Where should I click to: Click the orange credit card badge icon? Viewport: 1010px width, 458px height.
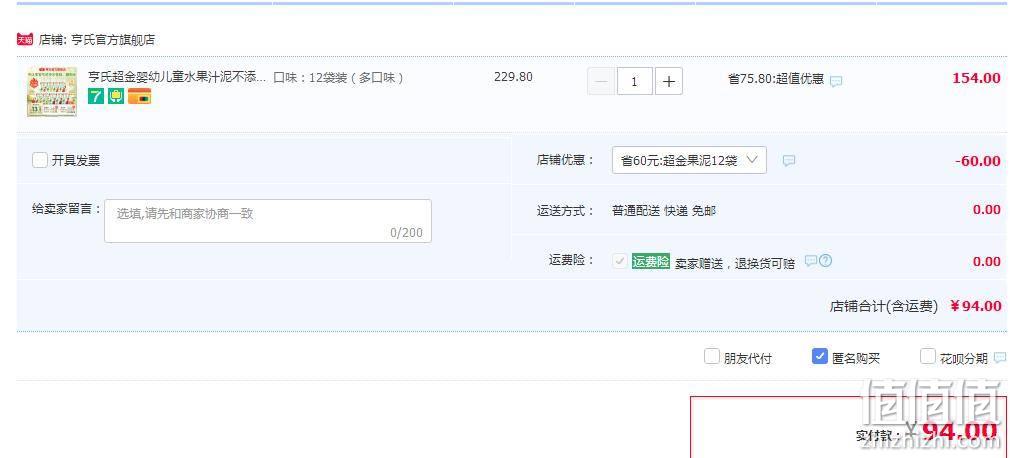(x=139, y=97)
